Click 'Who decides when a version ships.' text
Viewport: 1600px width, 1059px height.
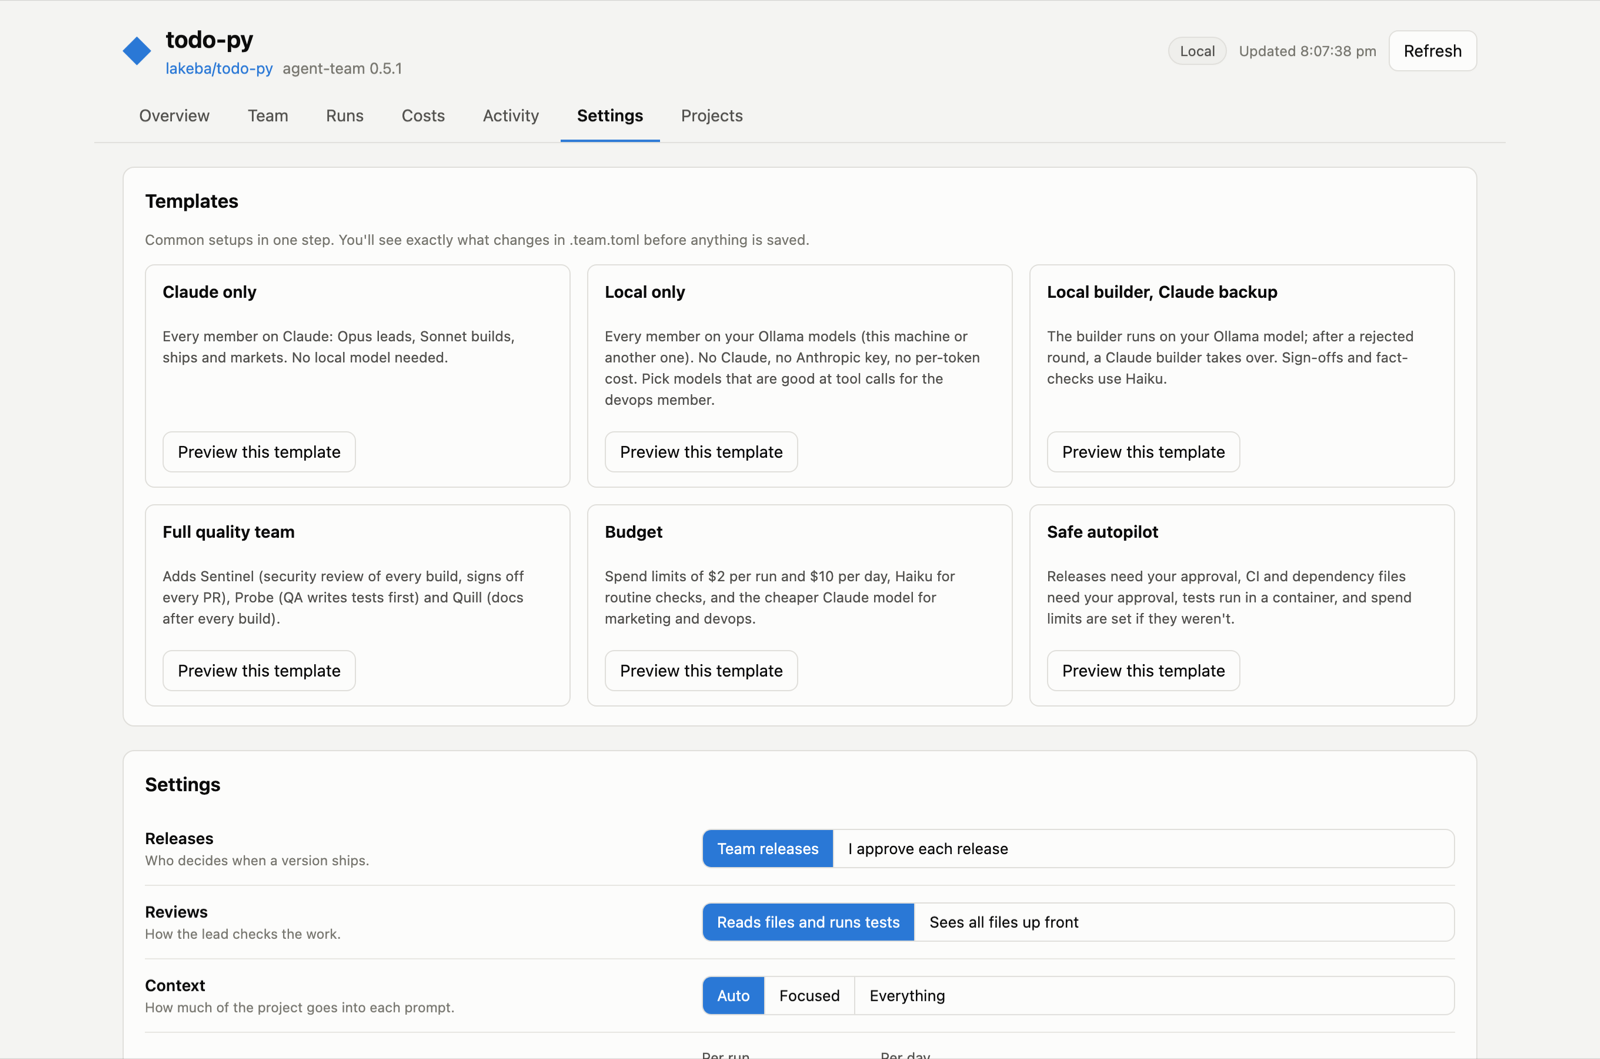coord(257,861)
